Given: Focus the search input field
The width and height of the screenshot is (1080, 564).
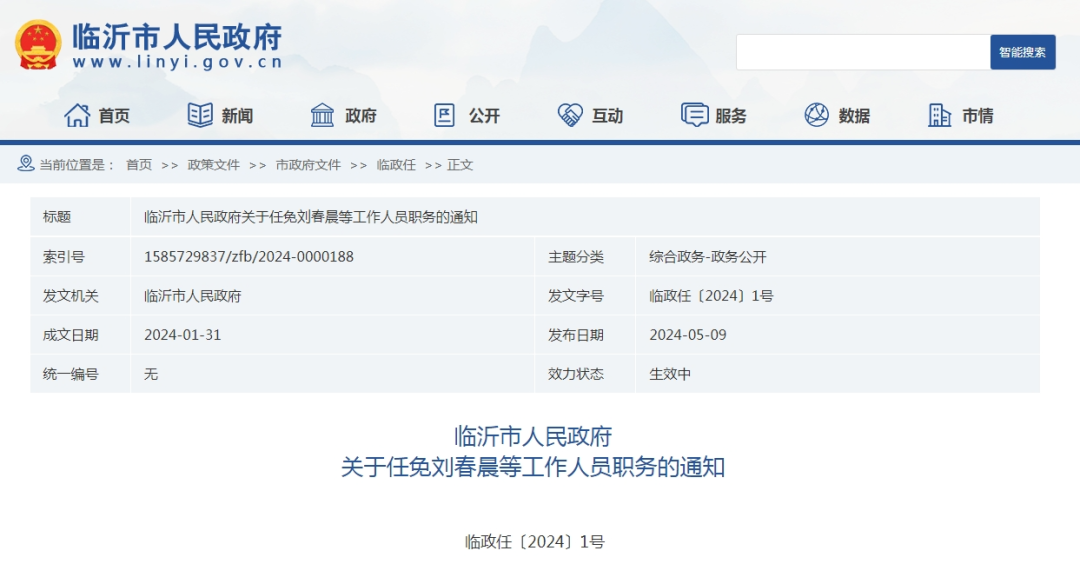Looking at the screenshot, I should pos(863,52).
